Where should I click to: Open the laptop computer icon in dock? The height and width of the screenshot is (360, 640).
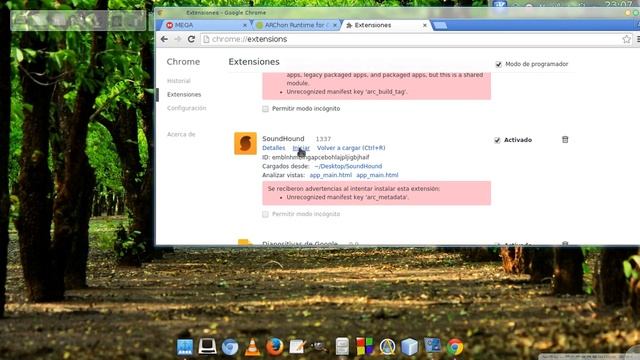coord(207,346)
